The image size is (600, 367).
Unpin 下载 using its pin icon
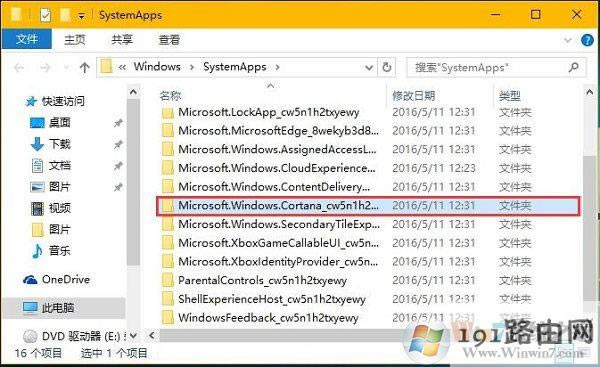pos(118,144)
